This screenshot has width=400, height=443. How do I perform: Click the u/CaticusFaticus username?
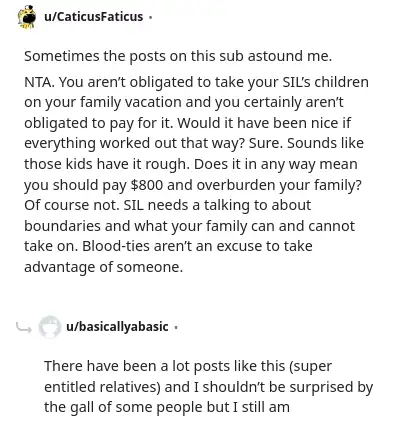point(94,16)
